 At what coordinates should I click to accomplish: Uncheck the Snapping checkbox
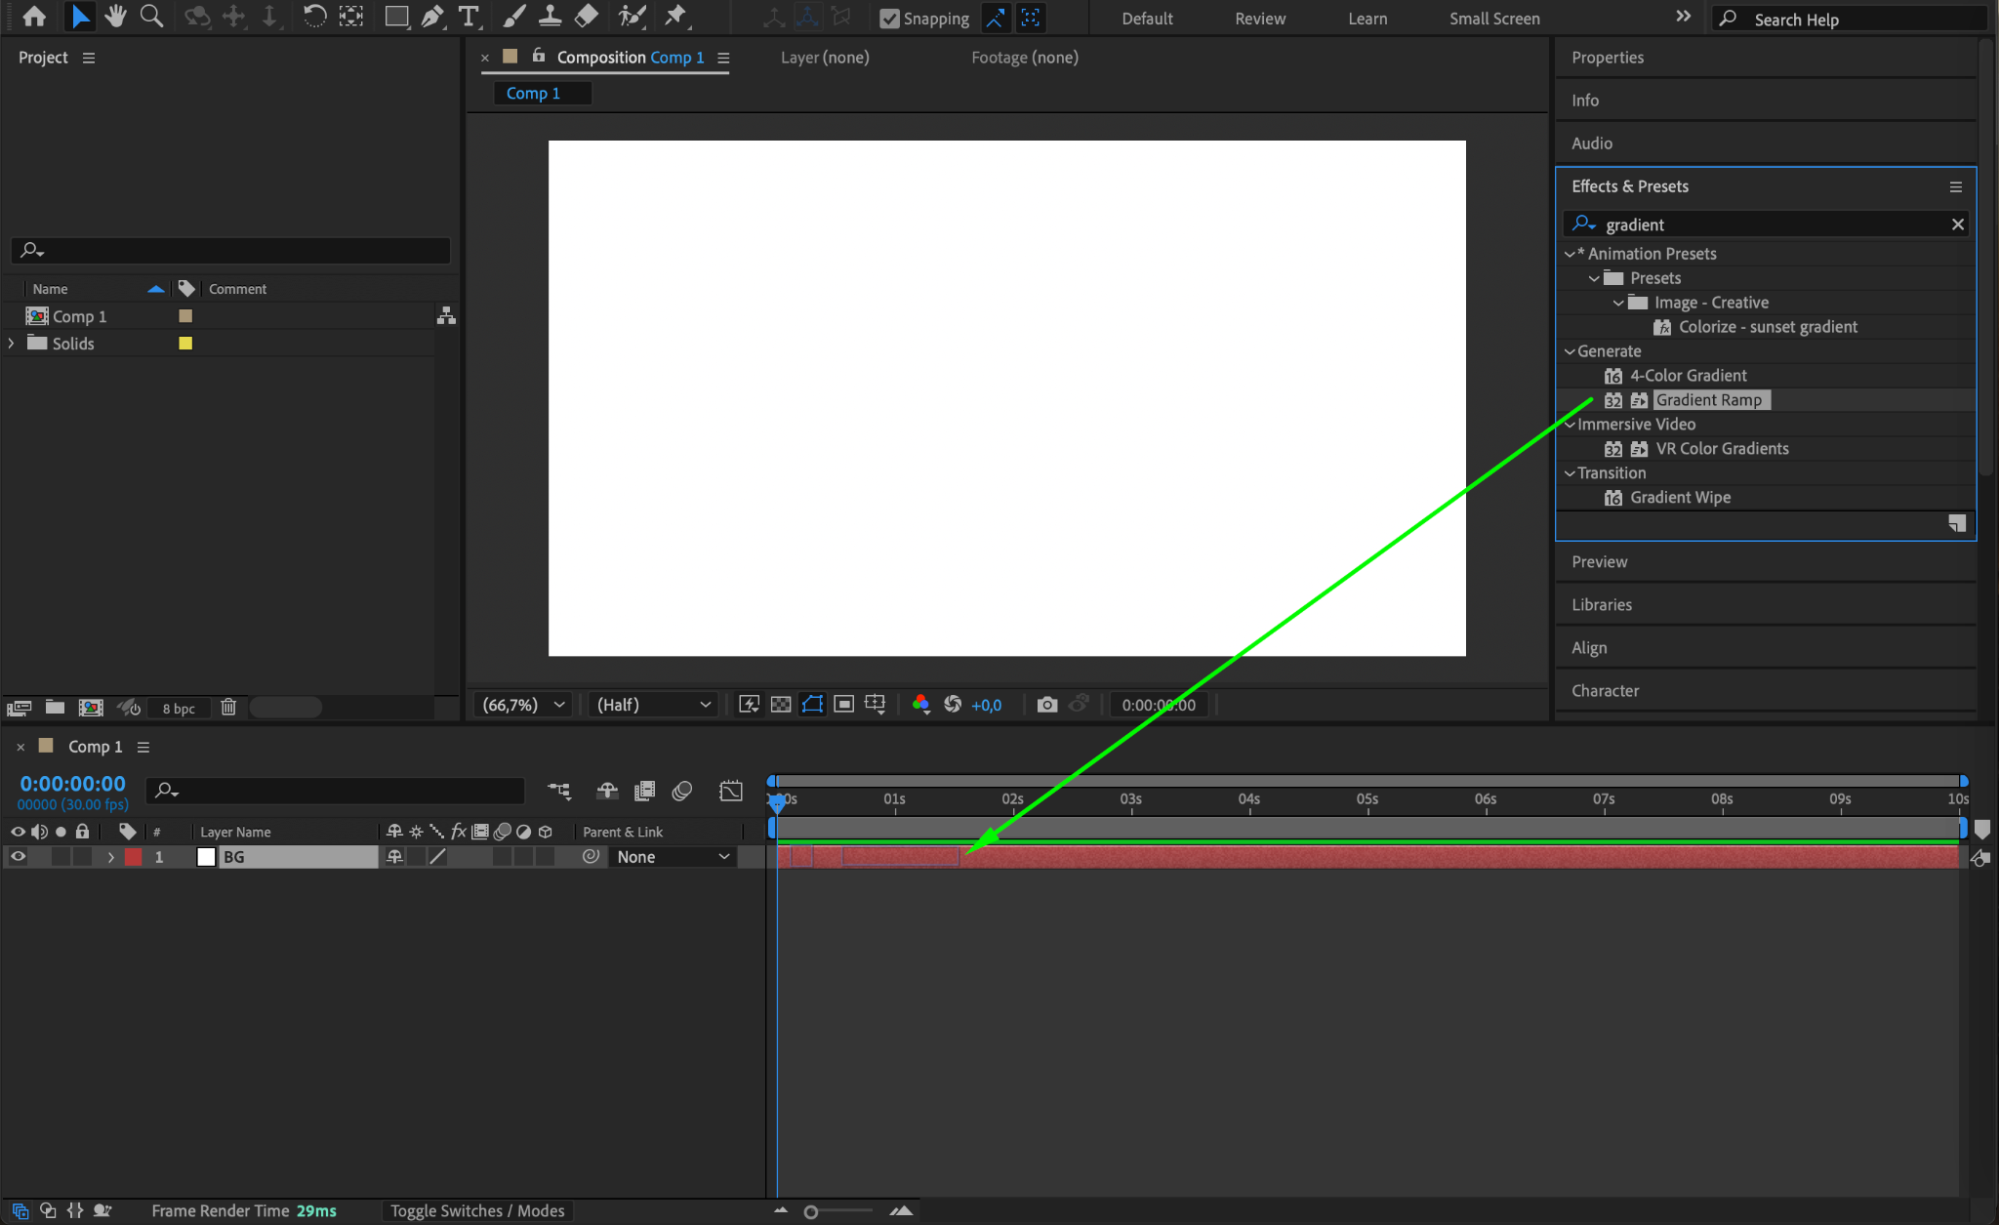point(889,18)
